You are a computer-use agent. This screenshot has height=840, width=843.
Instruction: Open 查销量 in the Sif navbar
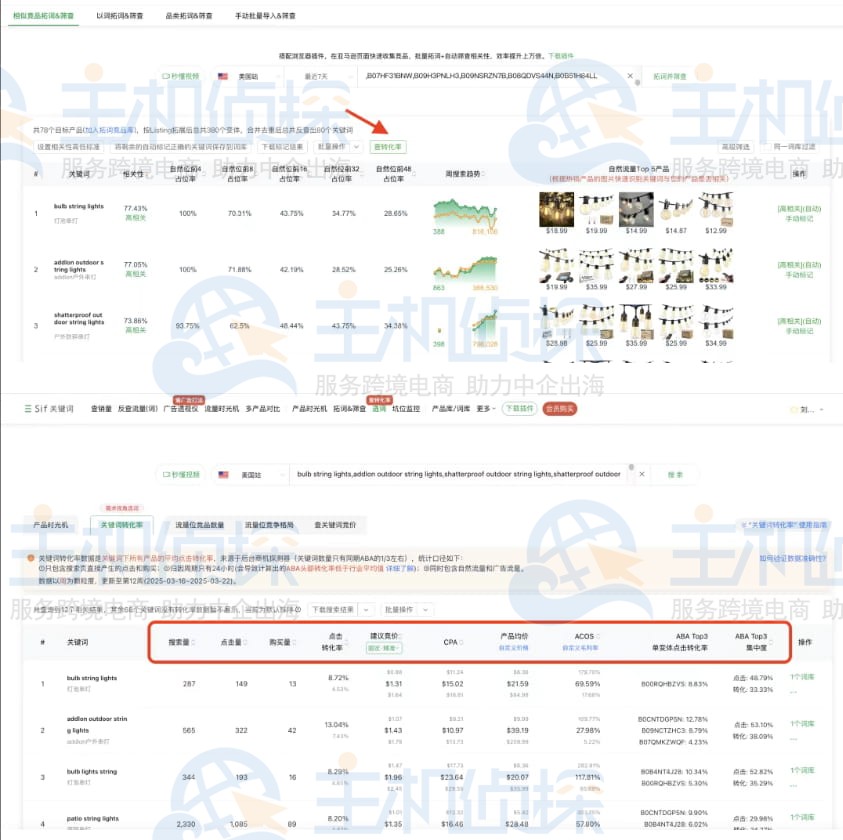point(101,409)
